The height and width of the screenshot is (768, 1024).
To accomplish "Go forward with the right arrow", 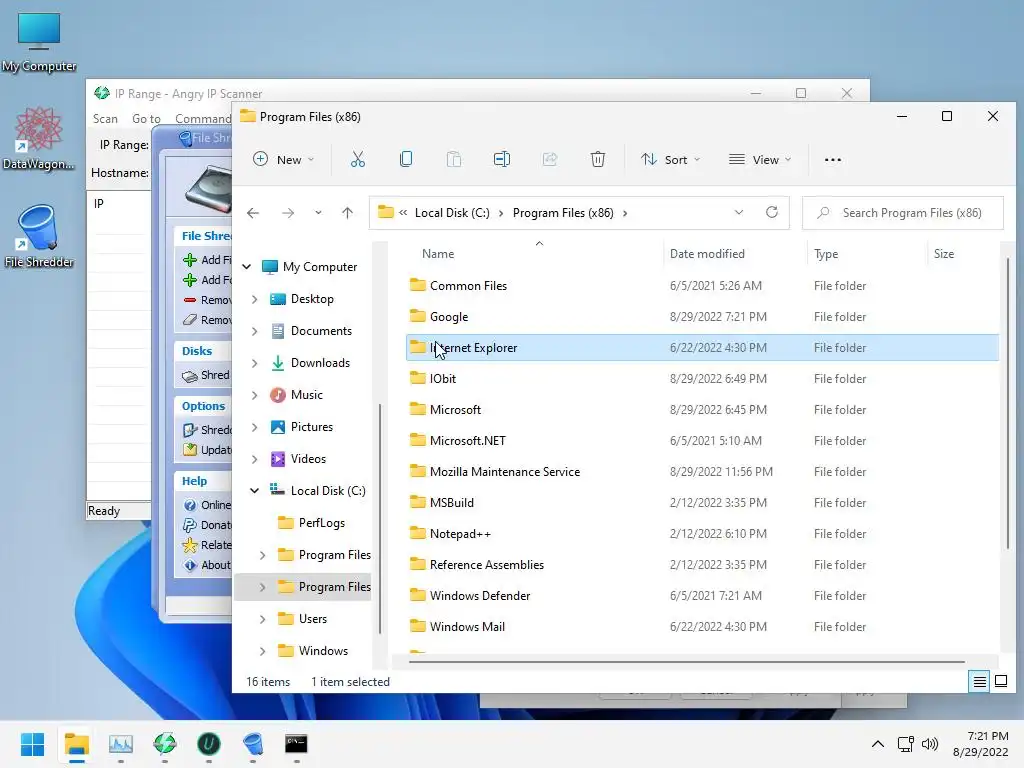I will 287,213.
